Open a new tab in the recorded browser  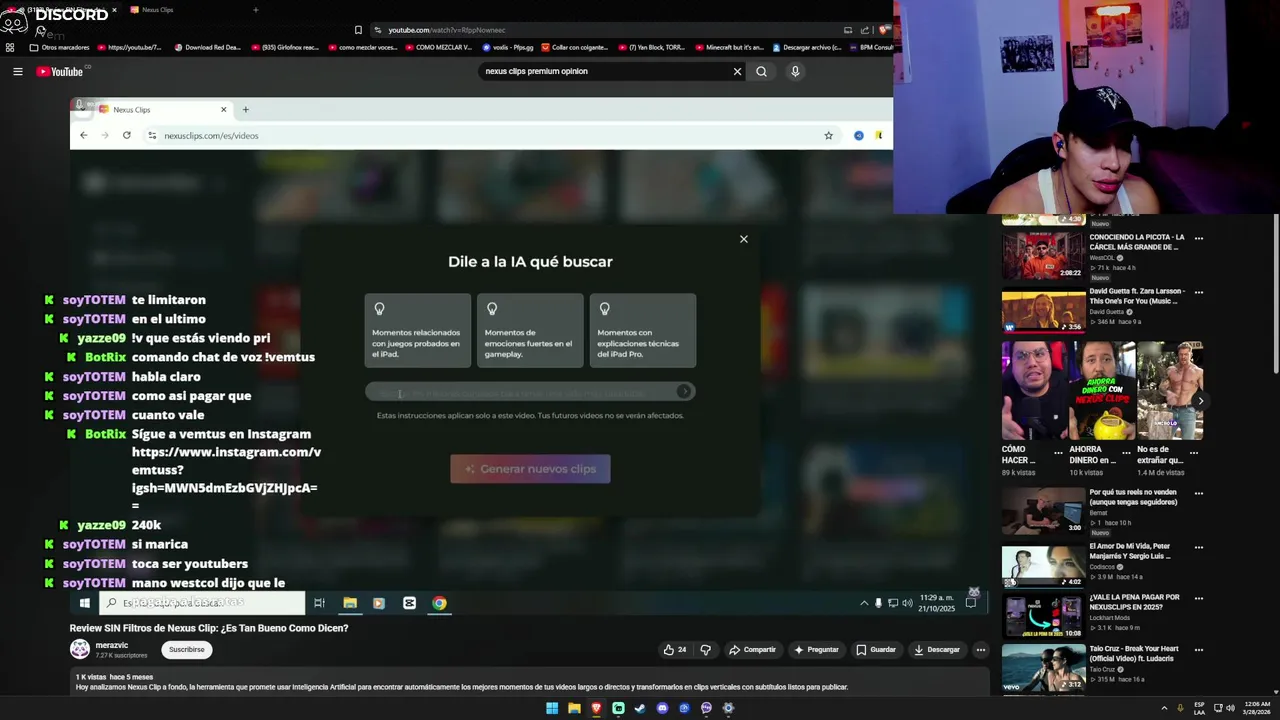pos(245,109)
